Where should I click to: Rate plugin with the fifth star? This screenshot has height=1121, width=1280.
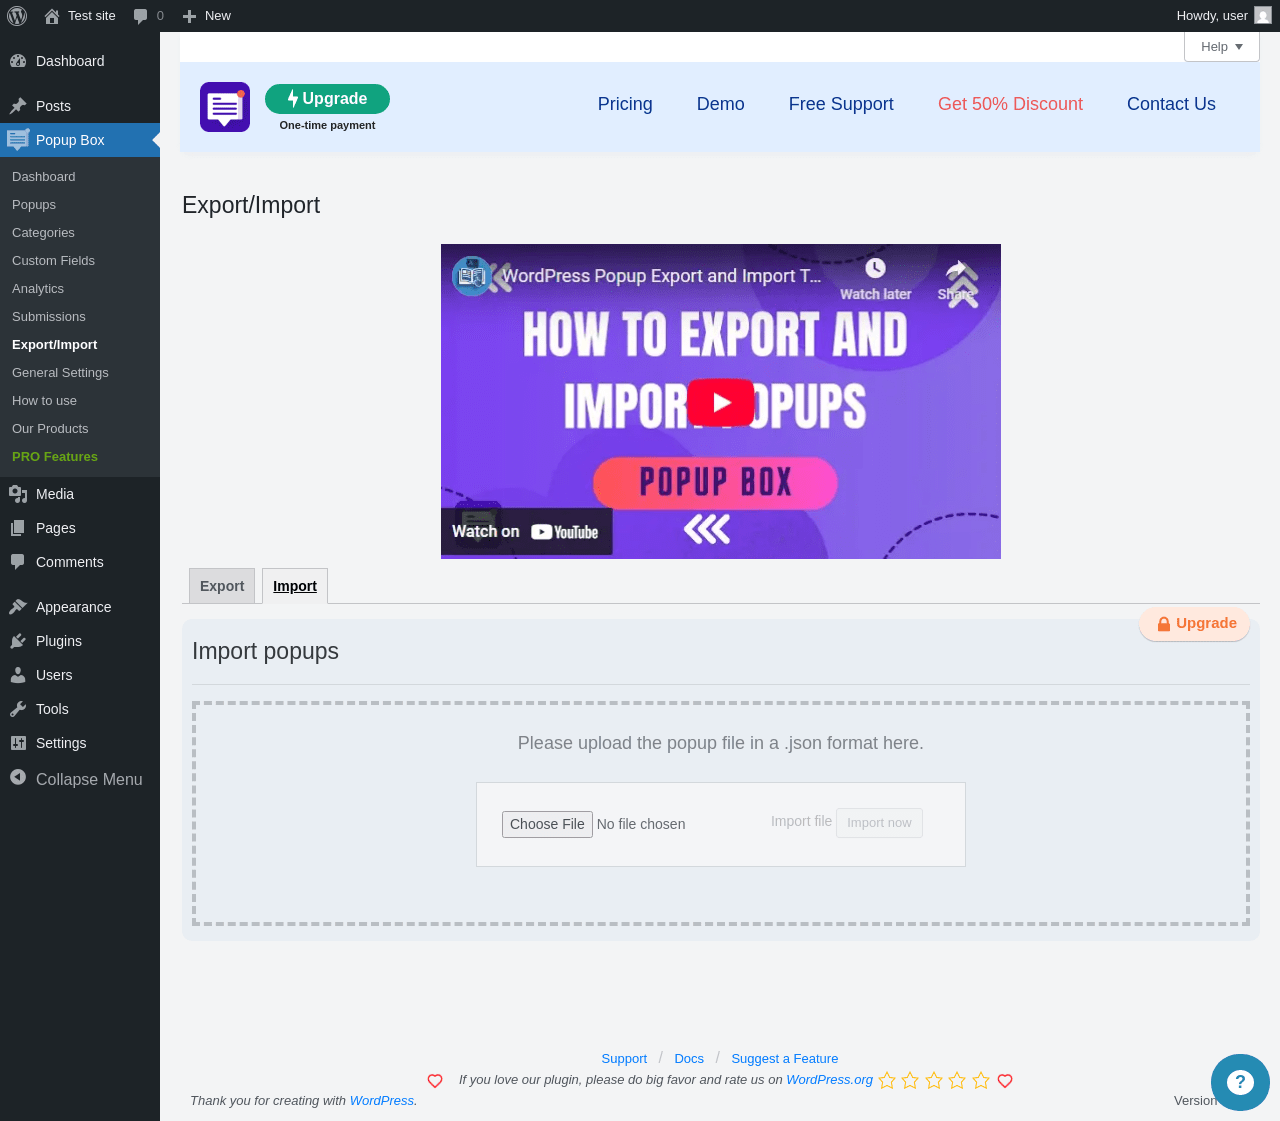[x=981, y=1081]
